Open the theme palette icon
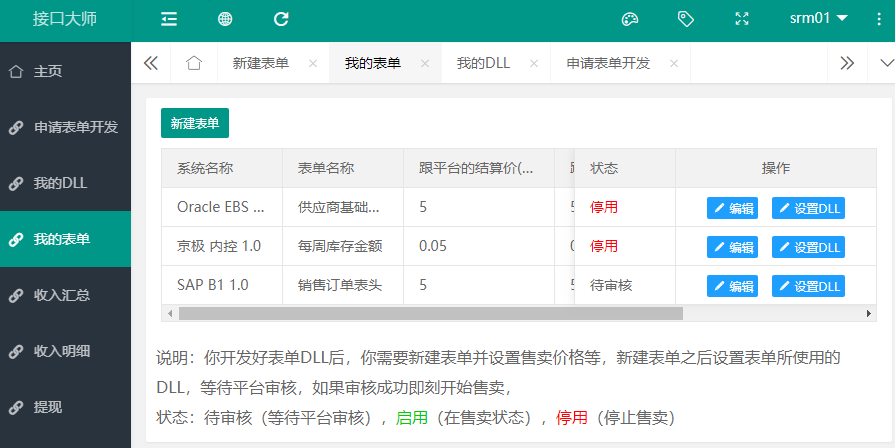The image size is (895, 448). tap(629, 18)
